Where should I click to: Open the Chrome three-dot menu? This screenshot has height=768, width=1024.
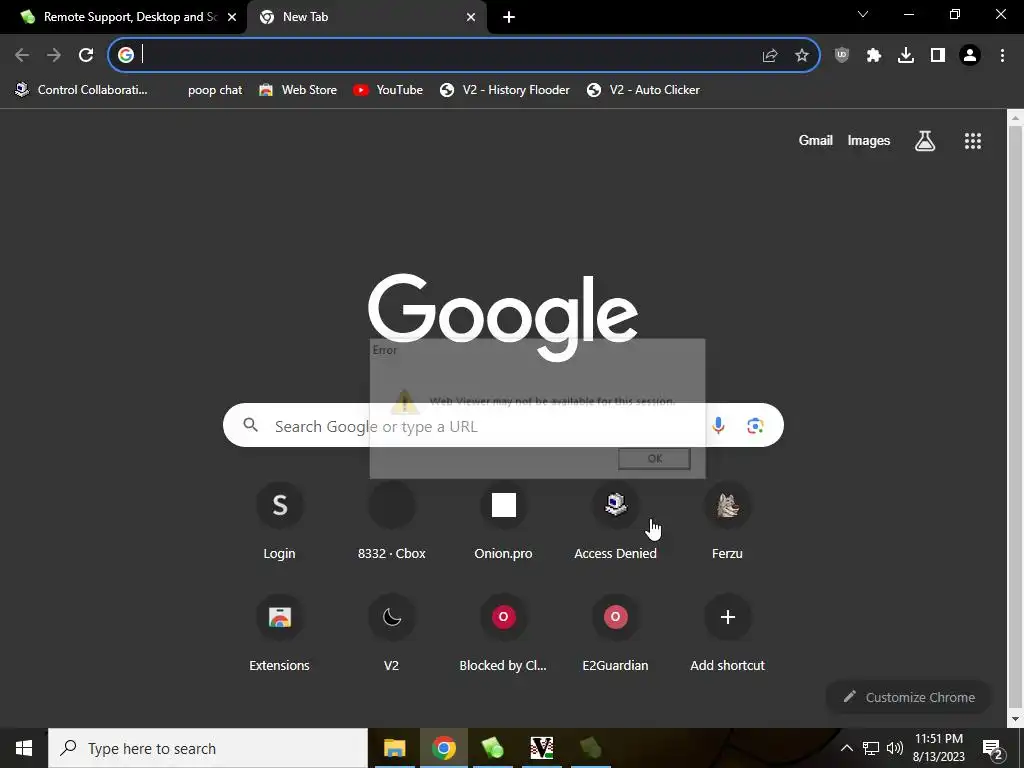pos(1002,56)
